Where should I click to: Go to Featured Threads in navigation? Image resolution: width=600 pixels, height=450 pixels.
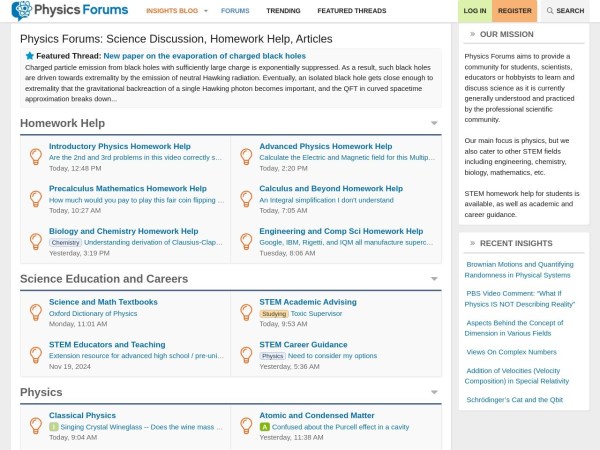point(351,11)
